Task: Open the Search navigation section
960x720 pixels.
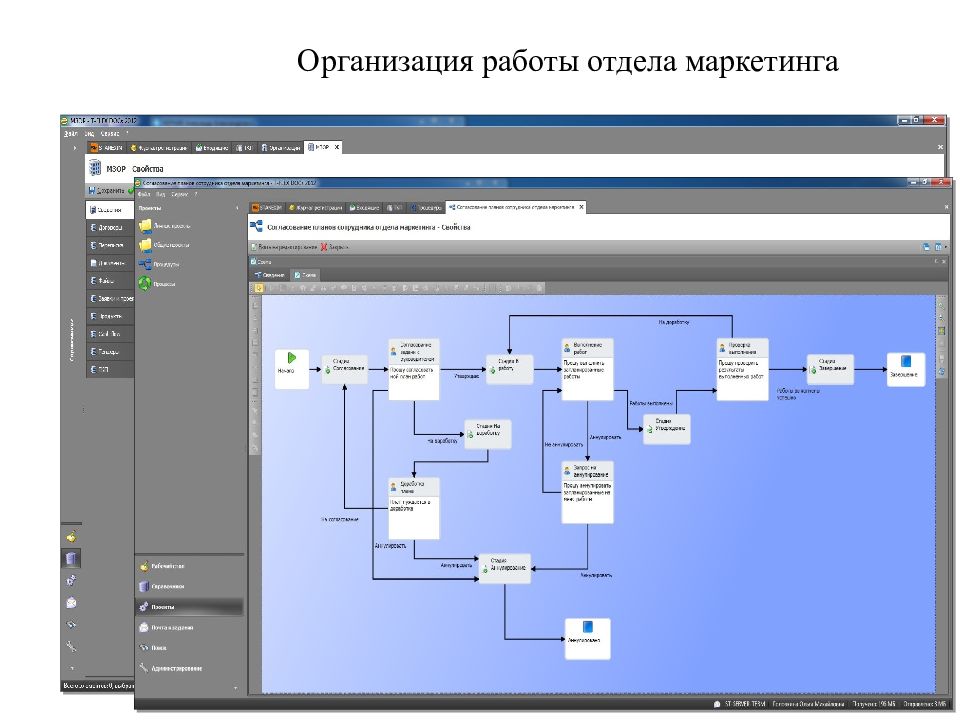Action: tap(189, 648)
